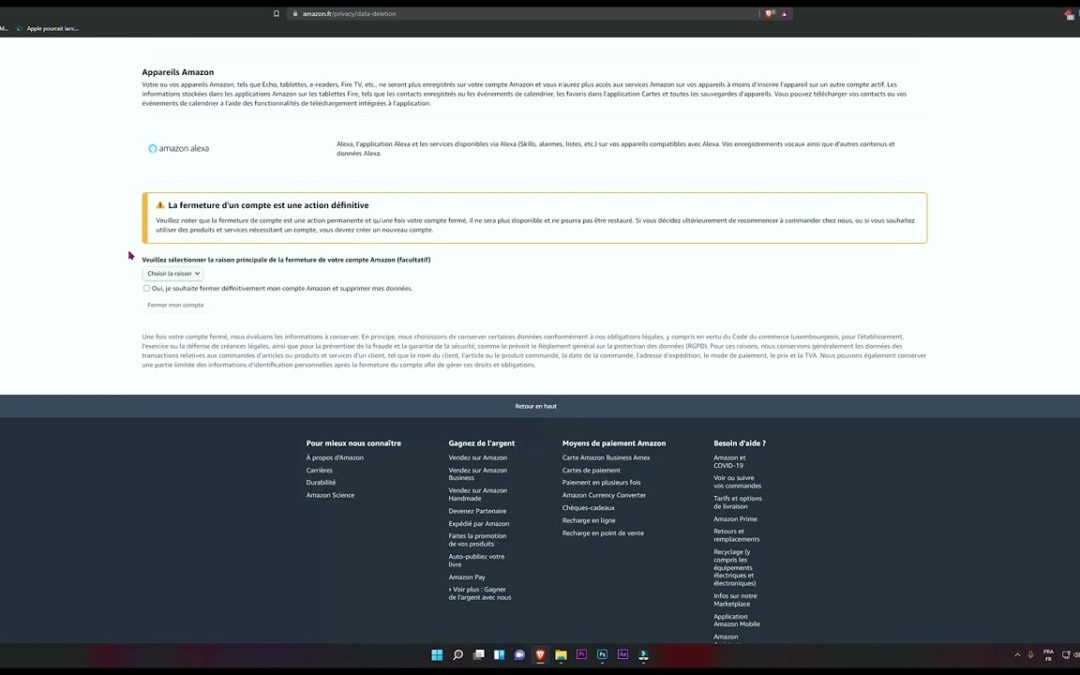Open File Explorer from taskbar

(x=561, y=655)
